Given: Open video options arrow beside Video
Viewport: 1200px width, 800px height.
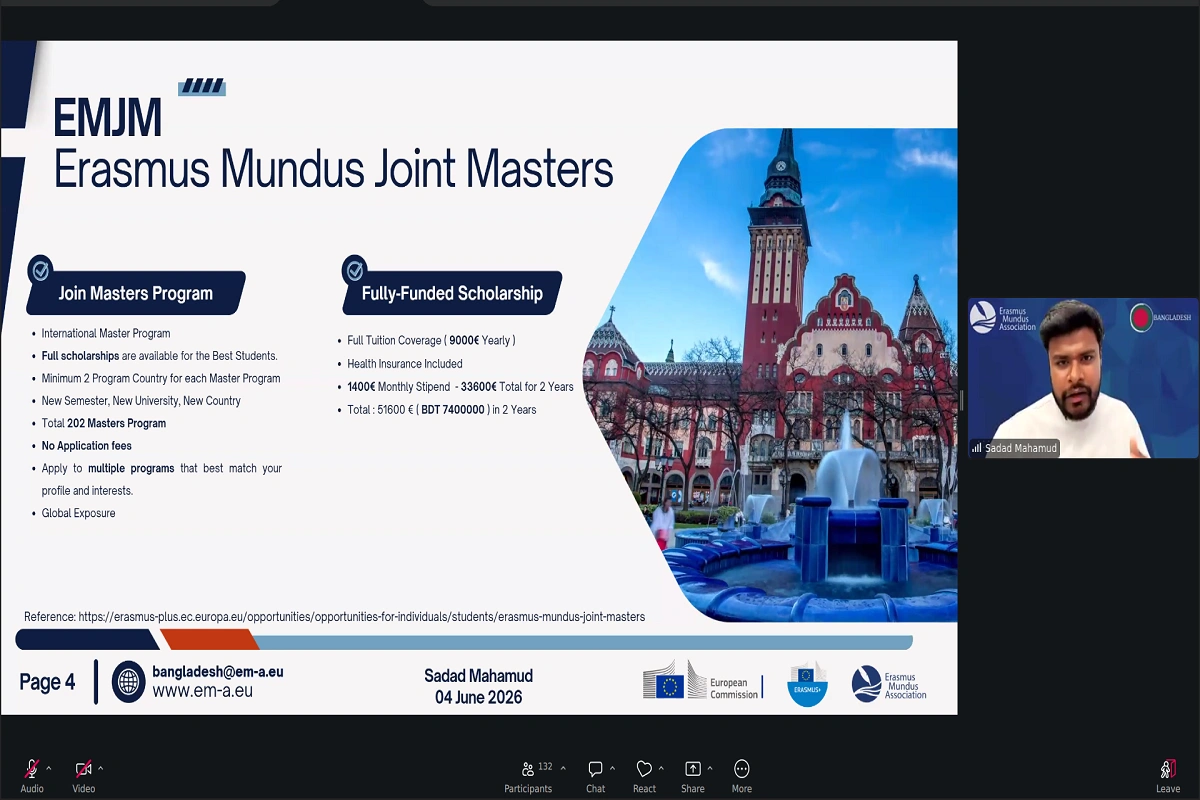Looking at the screenshot, I should click(100, 768).
